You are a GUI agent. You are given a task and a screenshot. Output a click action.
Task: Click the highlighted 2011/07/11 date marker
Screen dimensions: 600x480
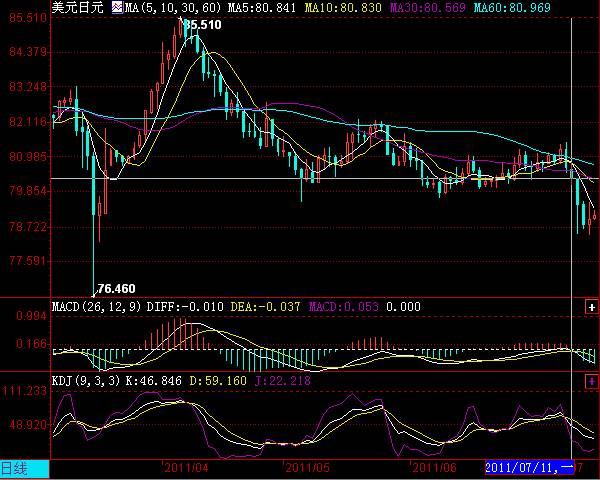[530, 467]
